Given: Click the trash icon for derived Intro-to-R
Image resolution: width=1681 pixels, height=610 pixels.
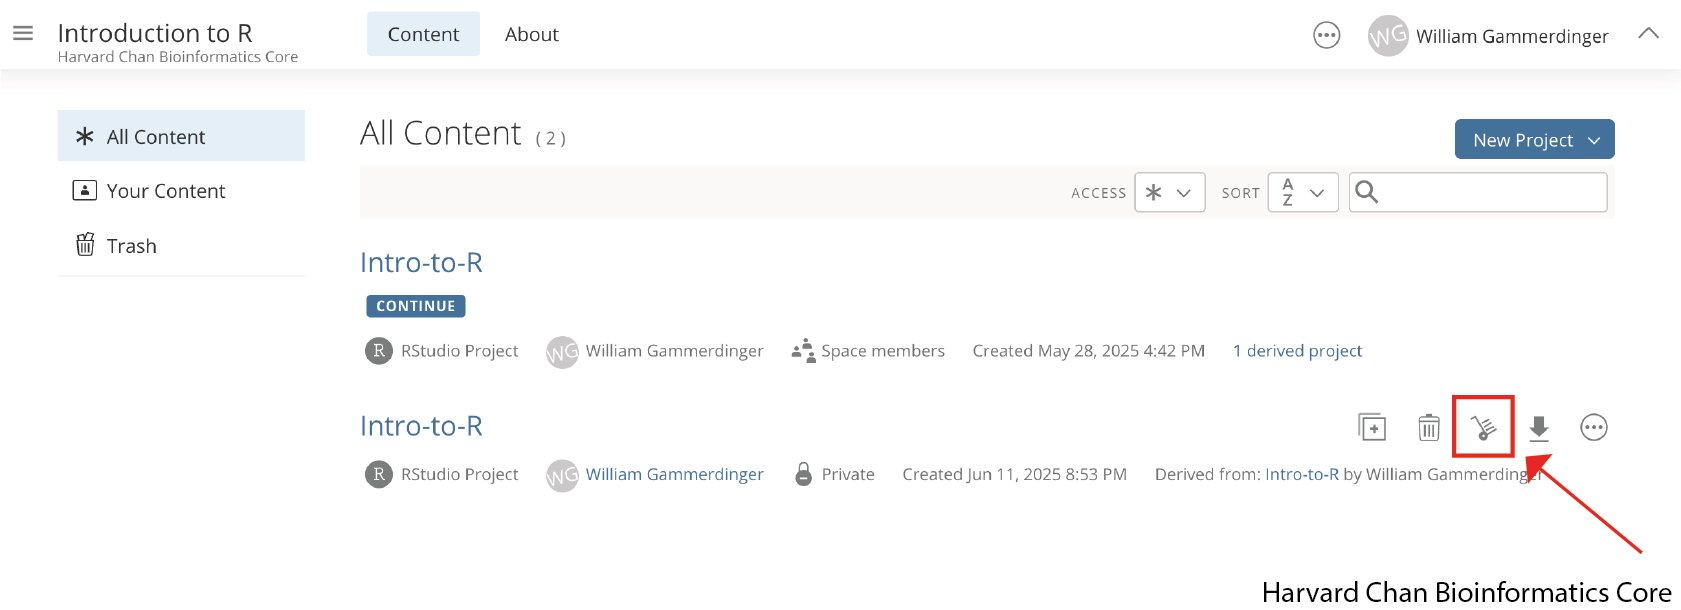Looking at the screenshot, I should (1429, 427).
